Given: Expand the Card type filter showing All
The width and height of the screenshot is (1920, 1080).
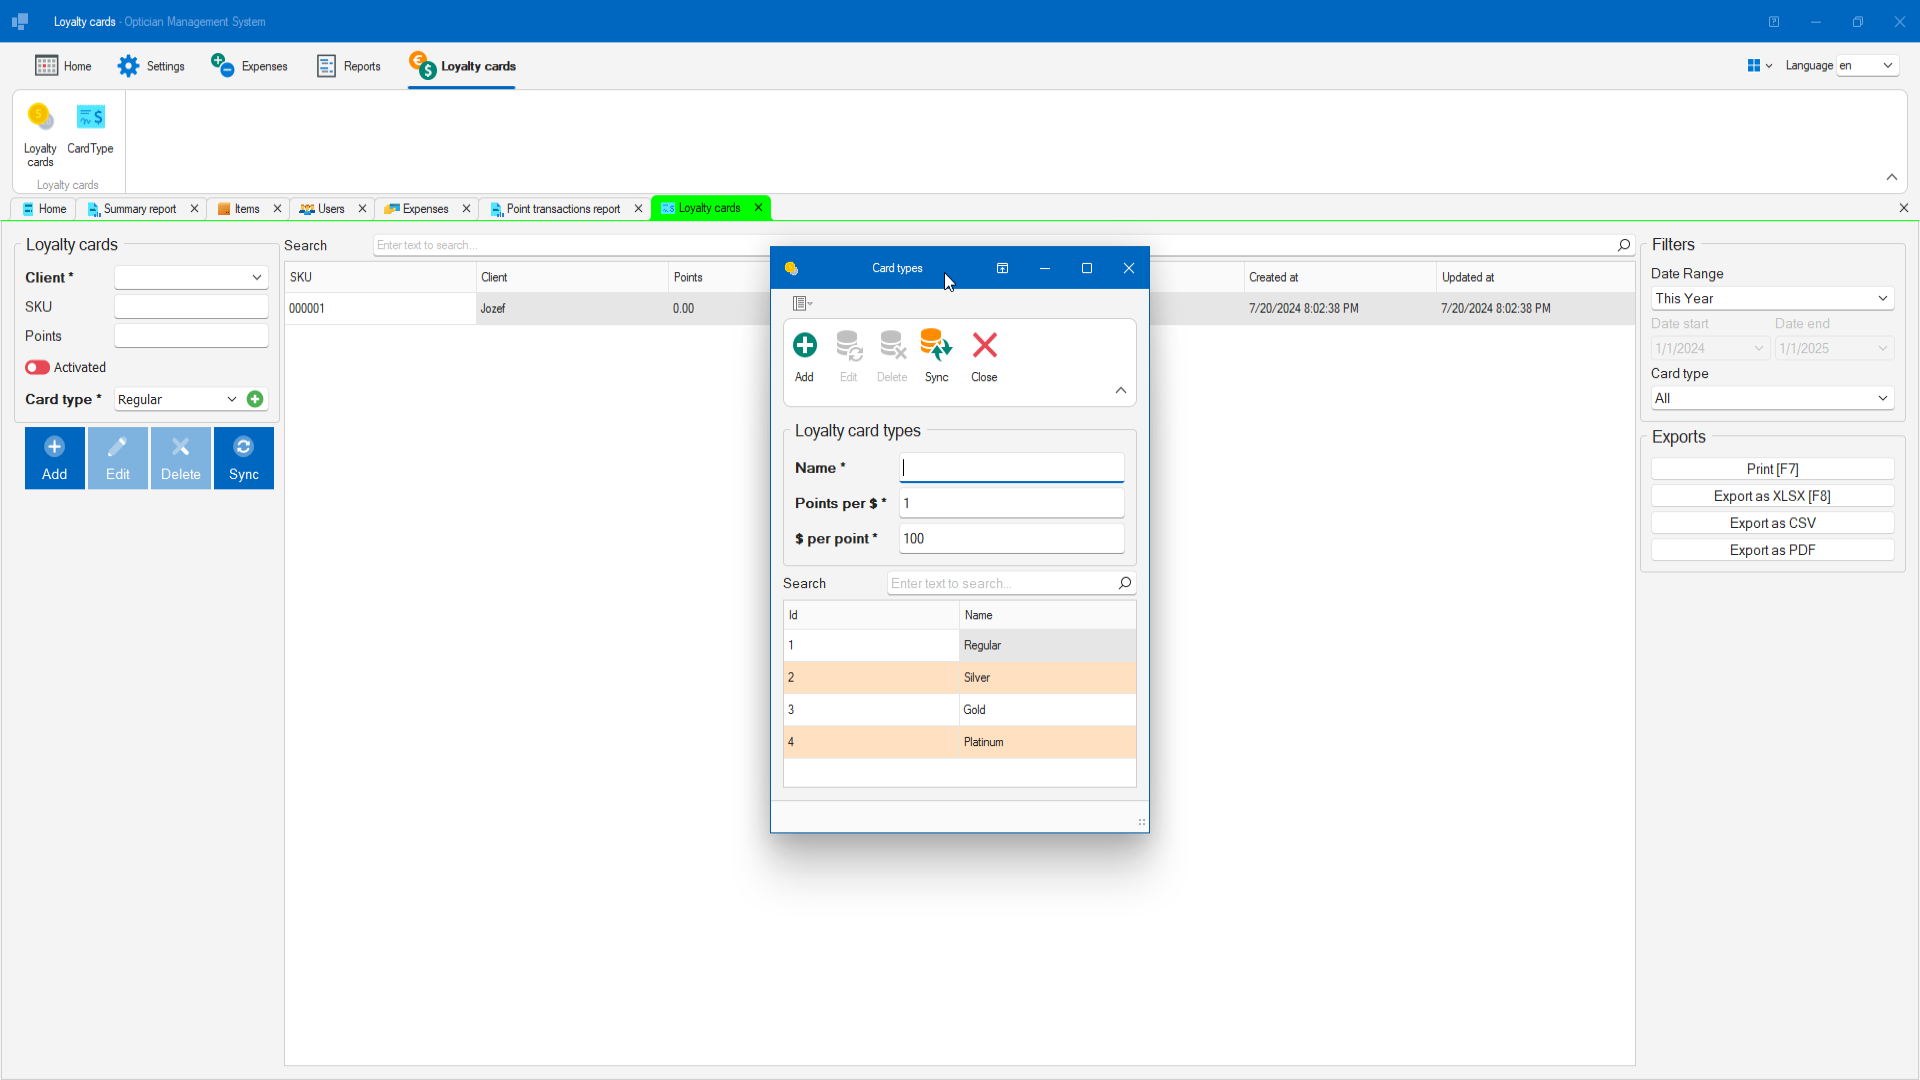Looking at the screenshot, I should [1771, 398].
